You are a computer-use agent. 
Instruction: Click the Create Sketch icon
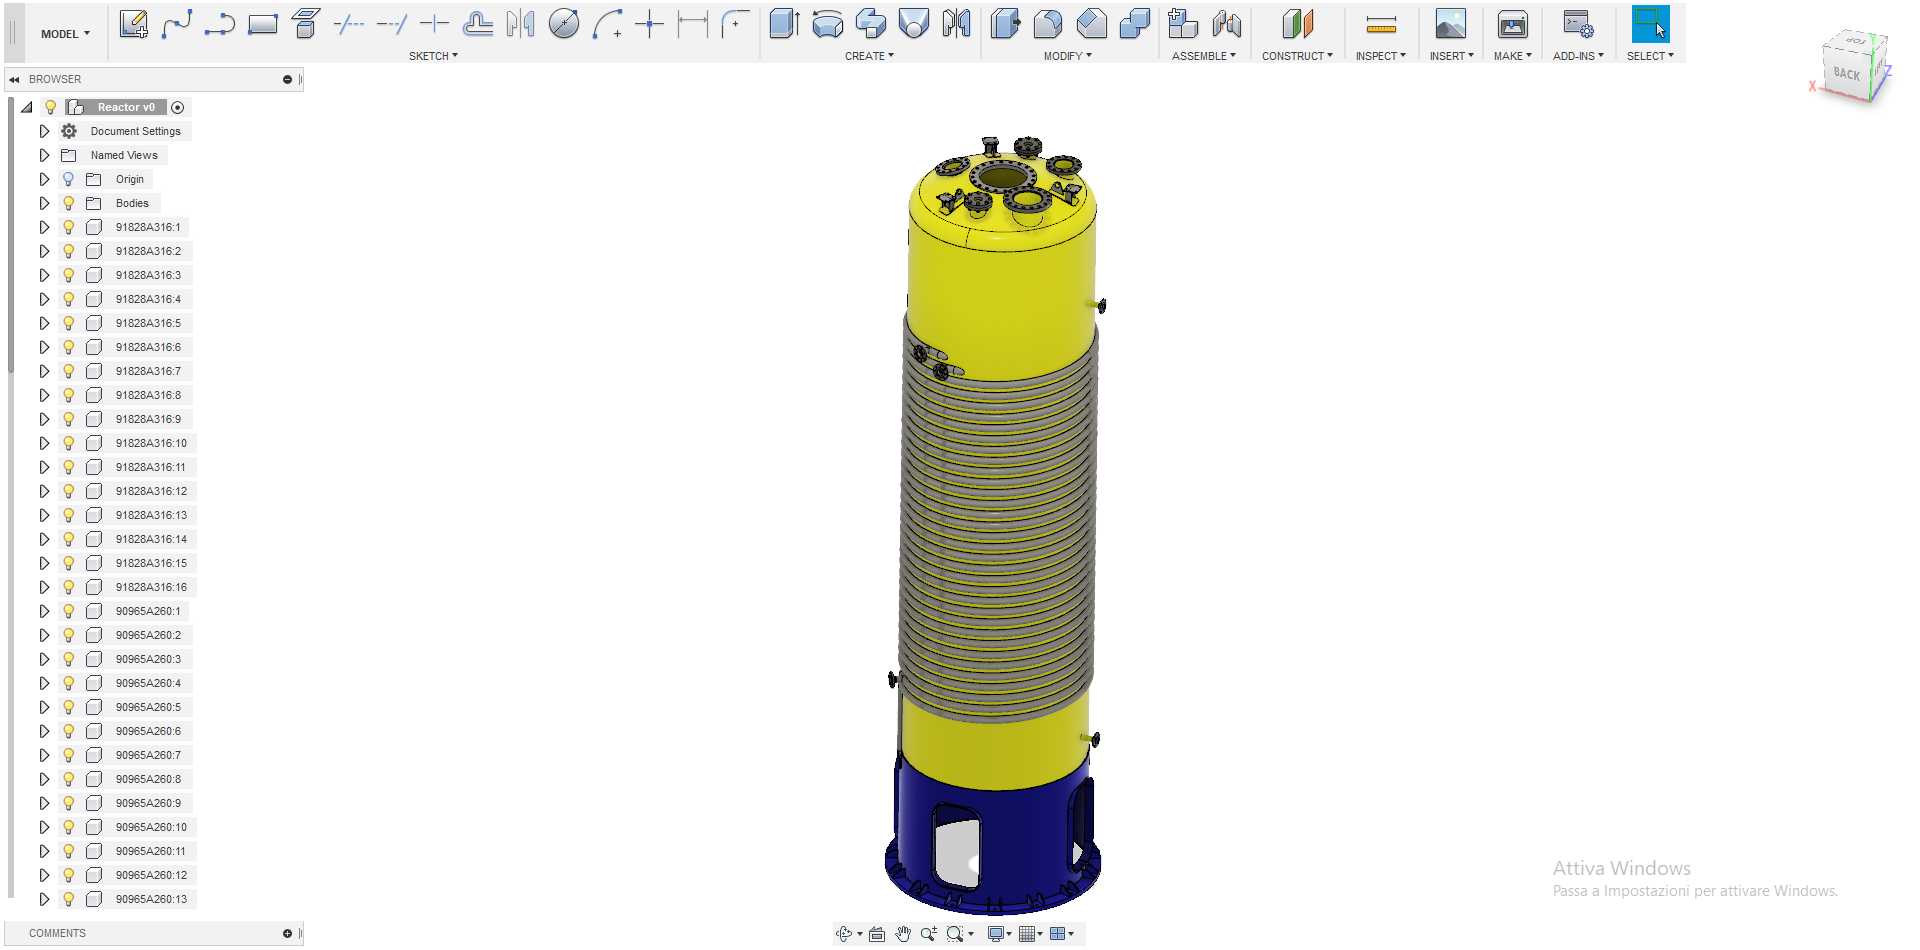(133, 24)
